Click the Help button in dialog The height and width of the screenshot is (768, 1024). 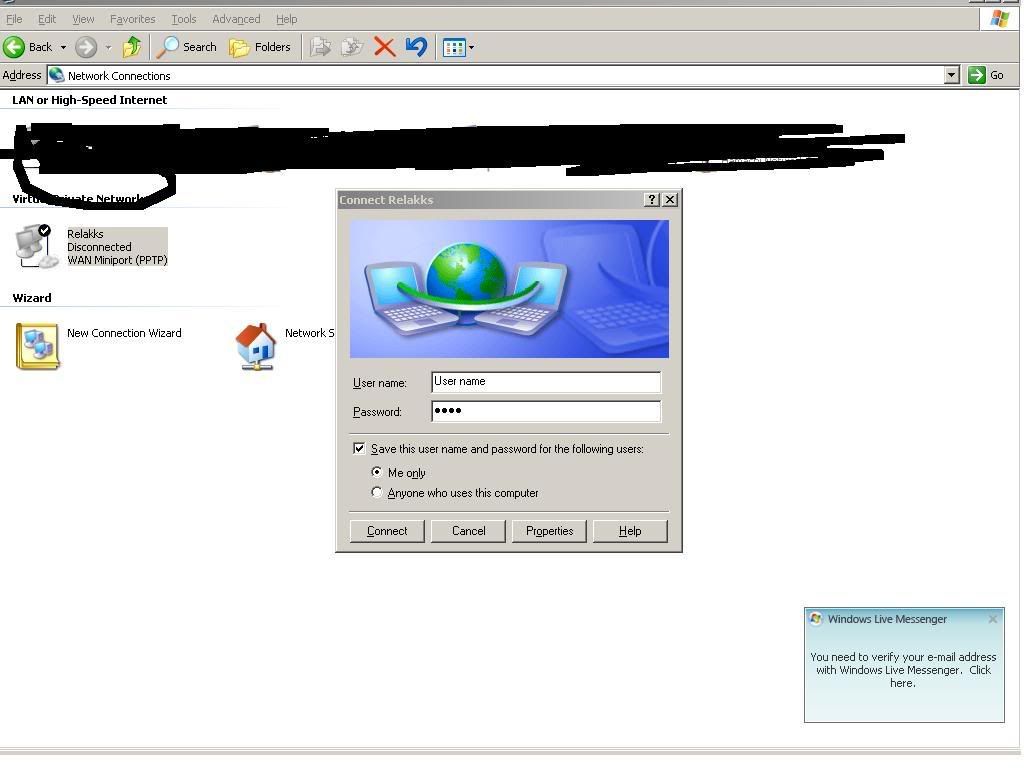630,531
